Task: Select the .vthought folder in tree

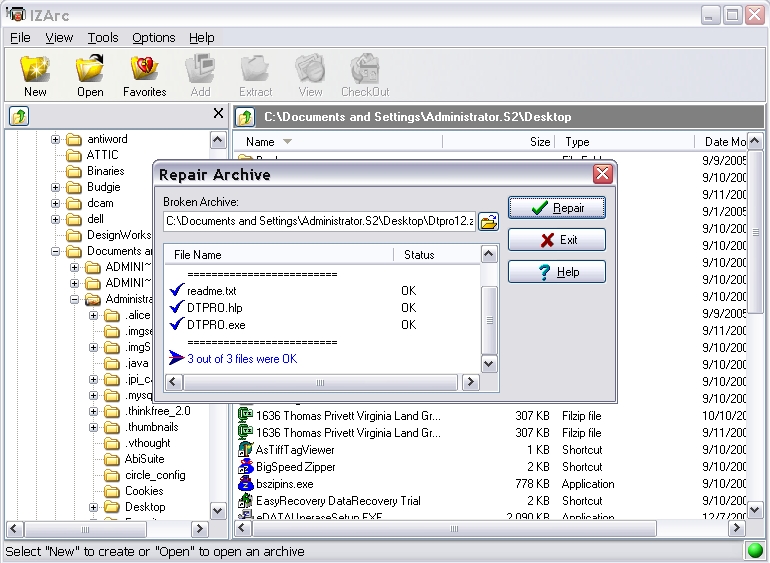Action: click(x=147, y=443)
